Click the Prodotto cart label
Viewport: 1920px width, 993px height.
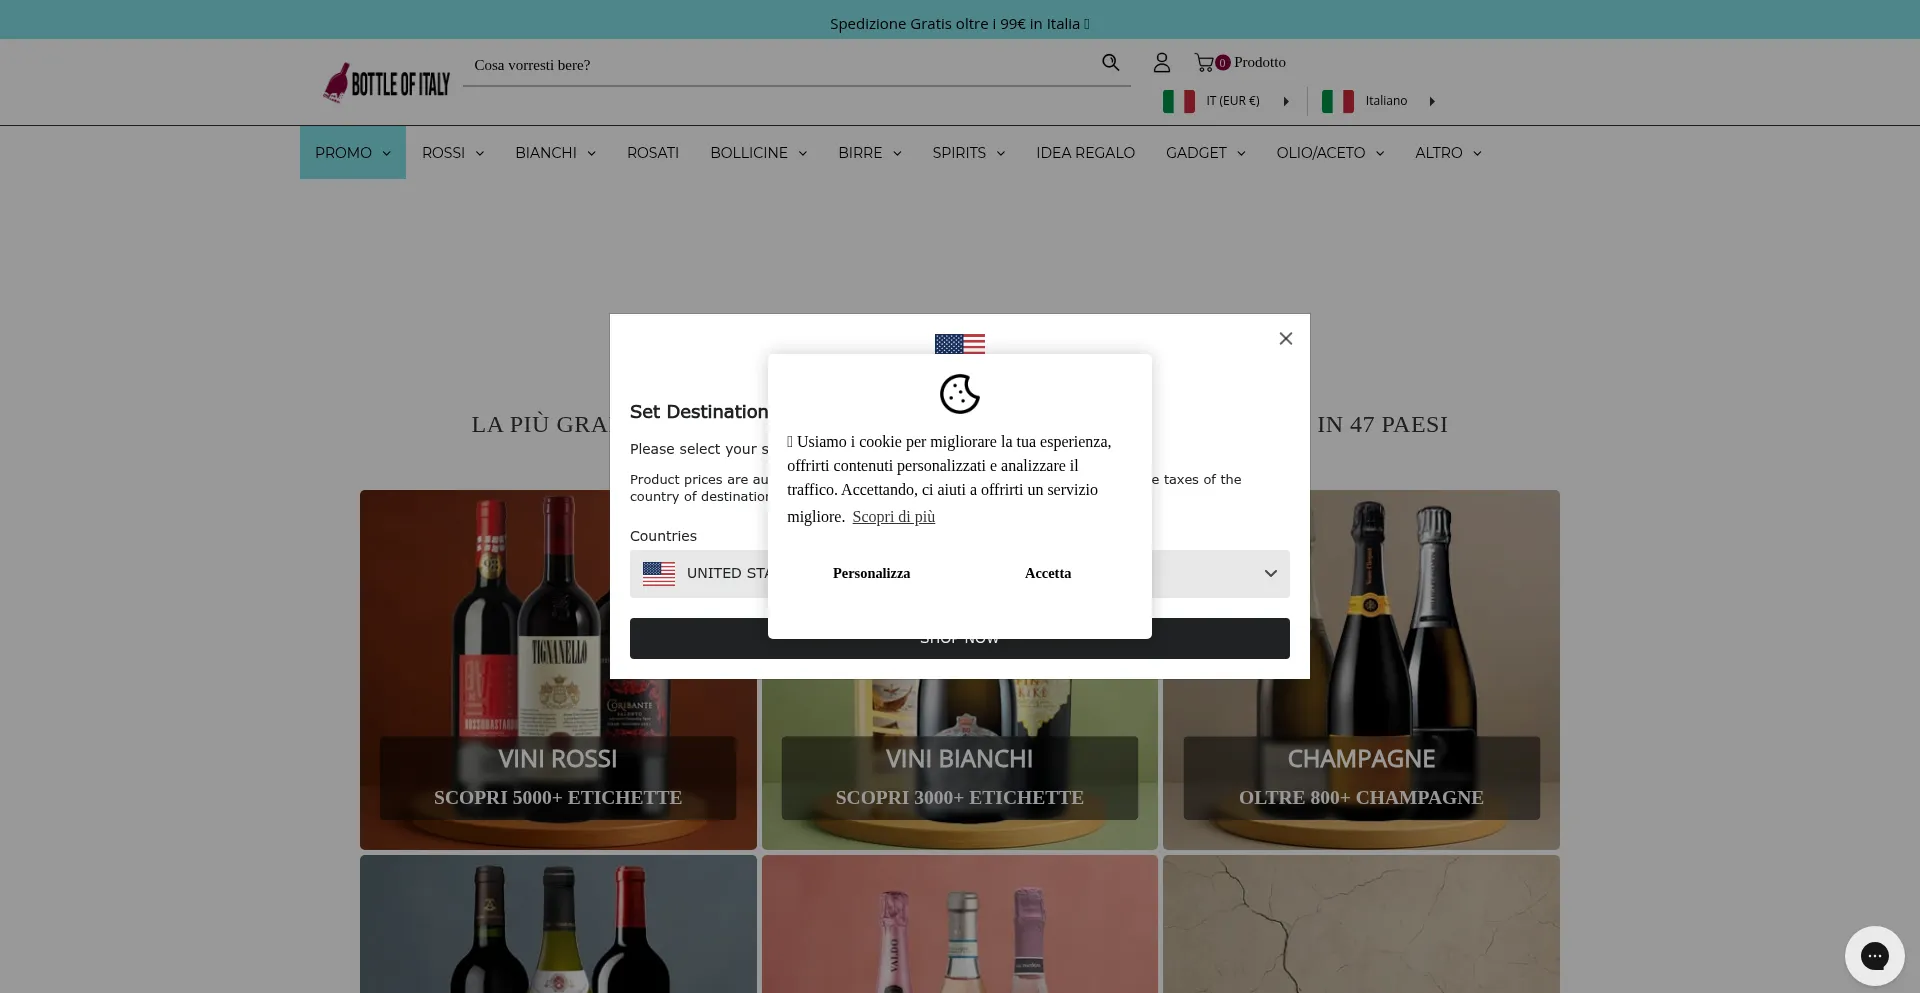point(1260,62)
